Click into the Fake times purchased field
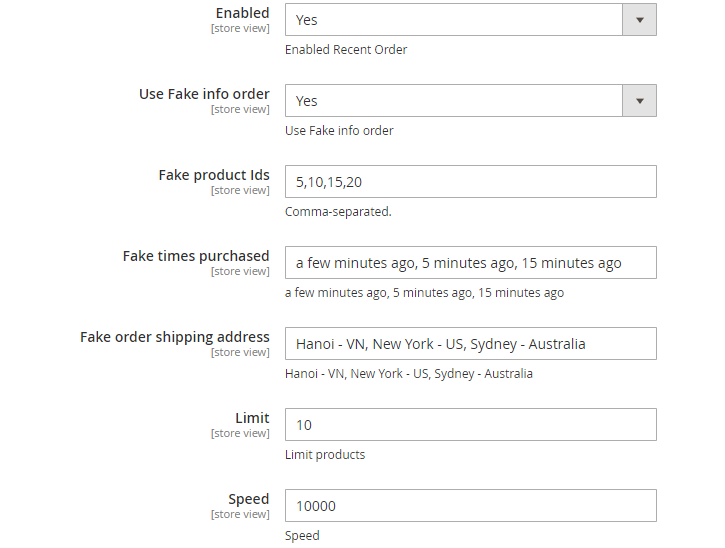The height and width of the screenshot is (548, 725). pos(470,263)
